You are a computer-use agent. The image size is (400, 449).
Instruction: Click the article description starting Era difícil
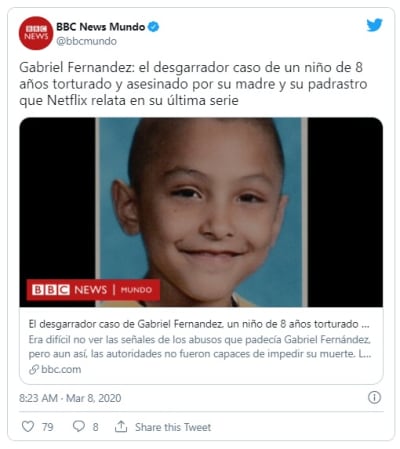tap(200, 347)
